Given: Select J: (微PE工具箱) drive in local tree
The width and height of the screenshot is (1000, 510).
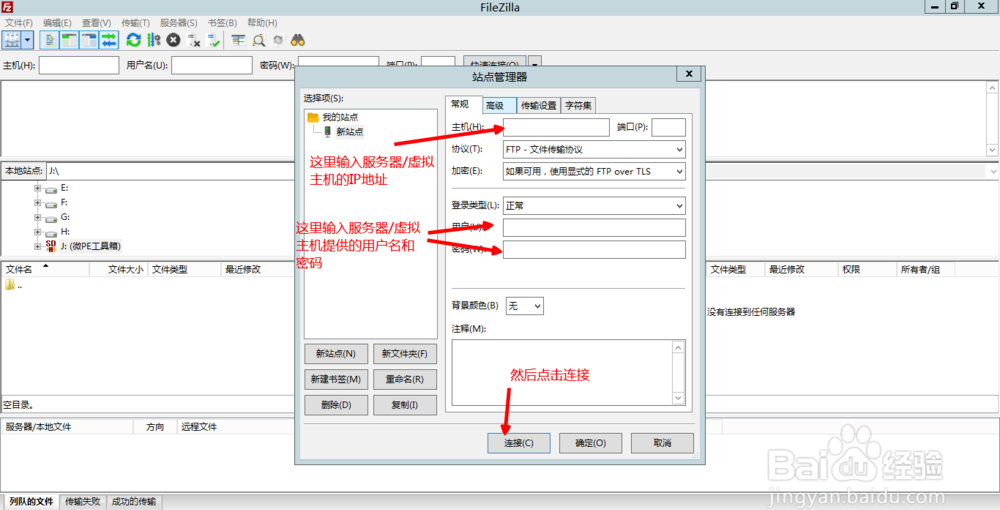Looking at the screenshot, I should pyautogui.click(x=90, y=246).
